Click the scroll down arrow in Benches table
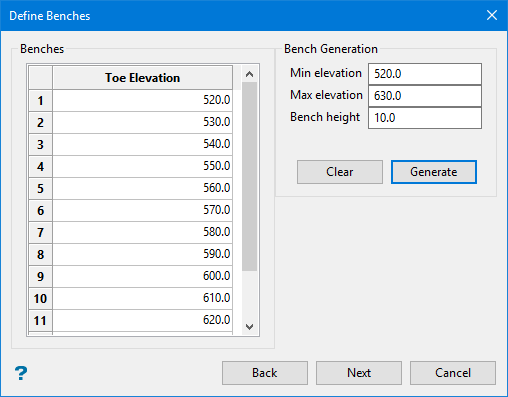This screenshot has height=397, width=508. pos(249,327)
